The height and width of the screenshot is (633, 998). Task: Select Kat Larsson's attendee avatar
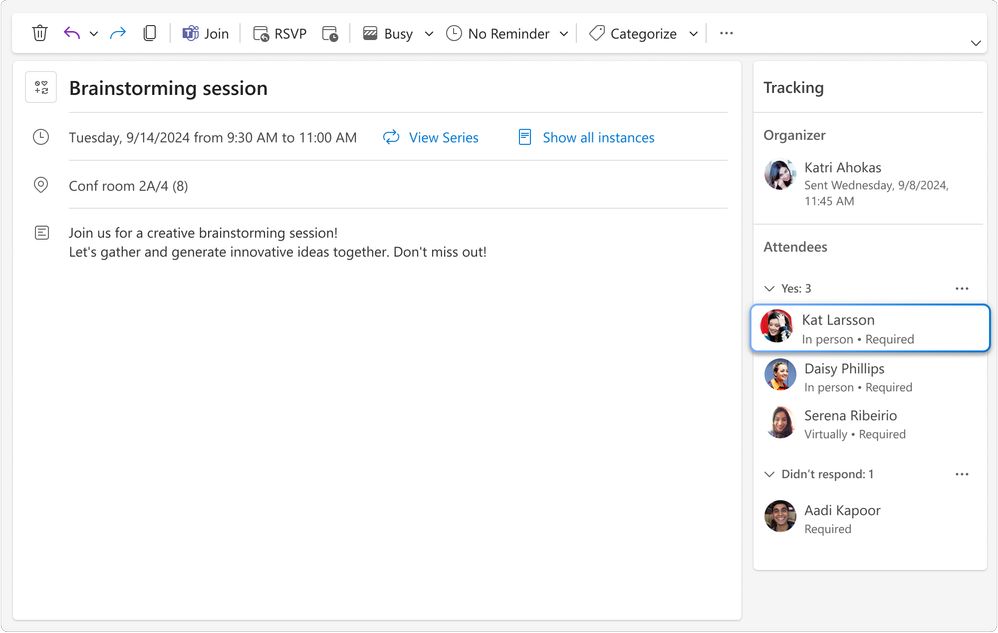[x=777, y=325]
